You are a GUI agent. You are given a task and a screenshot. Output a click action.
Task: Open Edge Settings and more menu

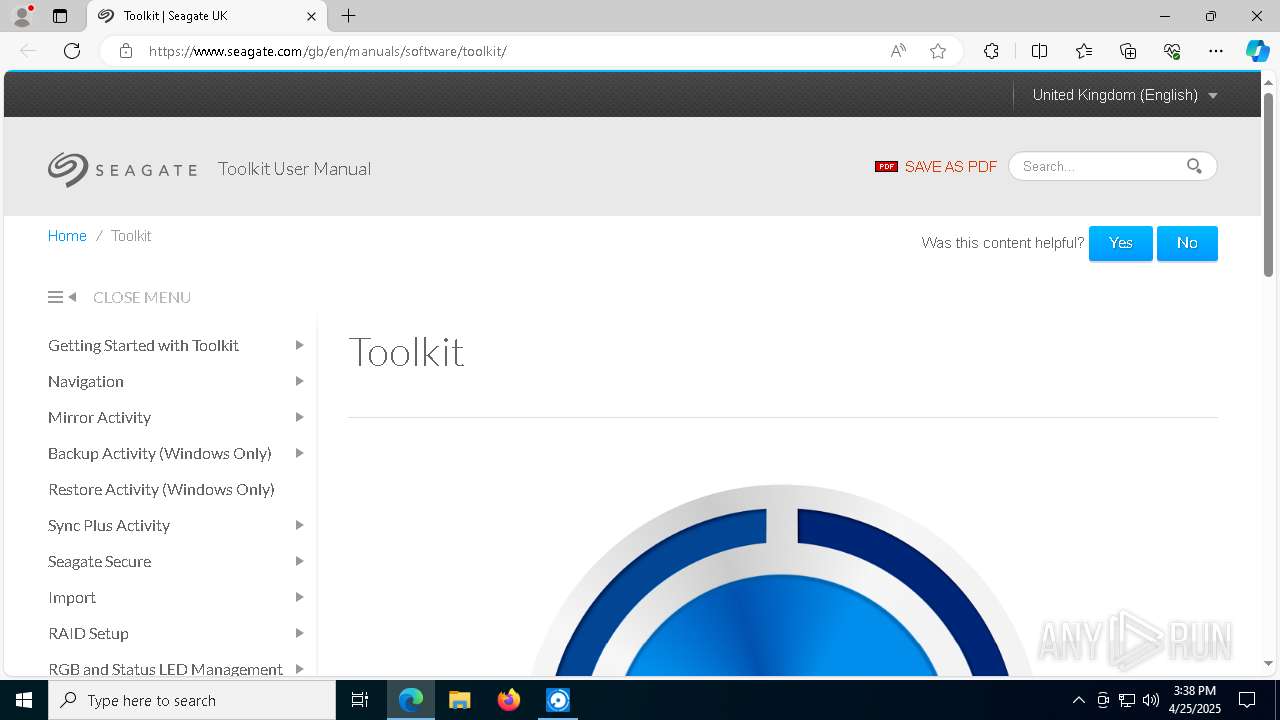pos(1216,51)
